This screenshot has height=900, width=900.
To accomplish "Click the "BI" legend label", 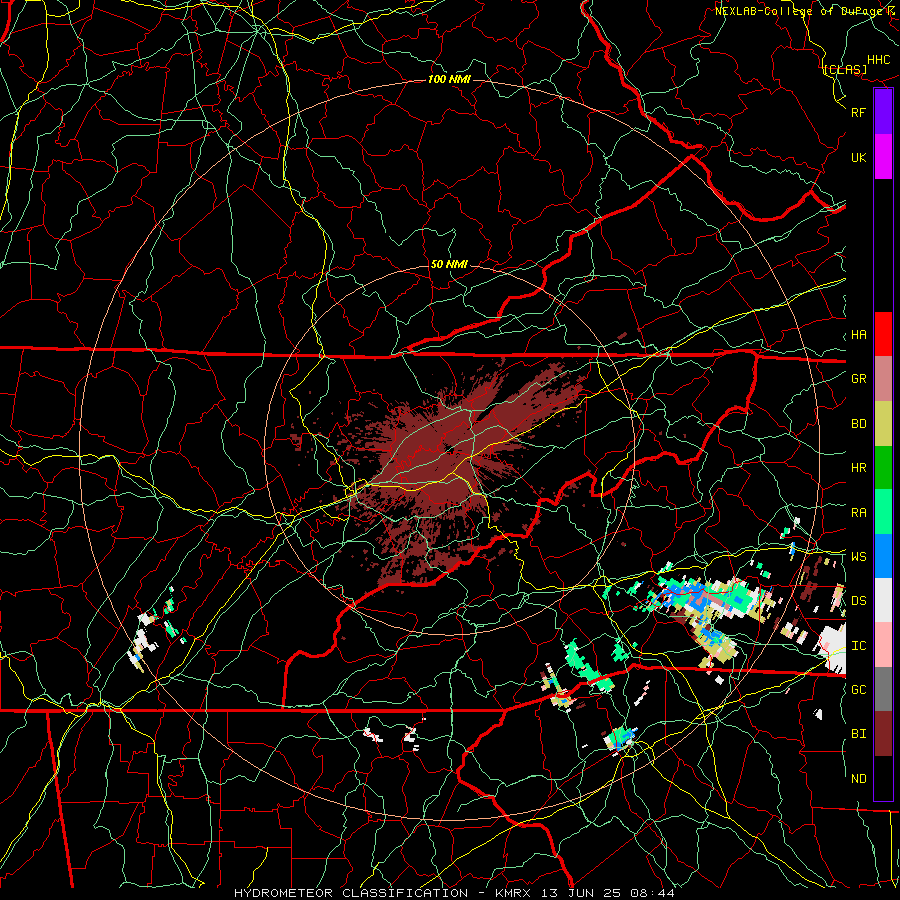I will click(x=858, y=734).
